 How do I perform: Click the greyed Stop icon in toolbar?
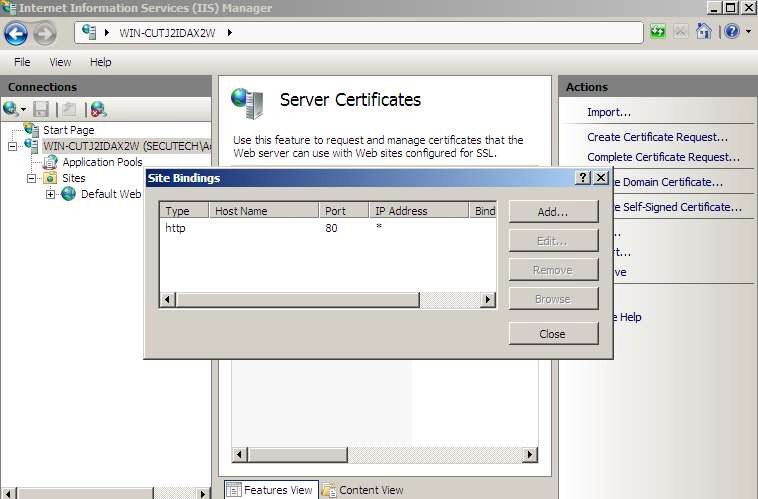681,32
